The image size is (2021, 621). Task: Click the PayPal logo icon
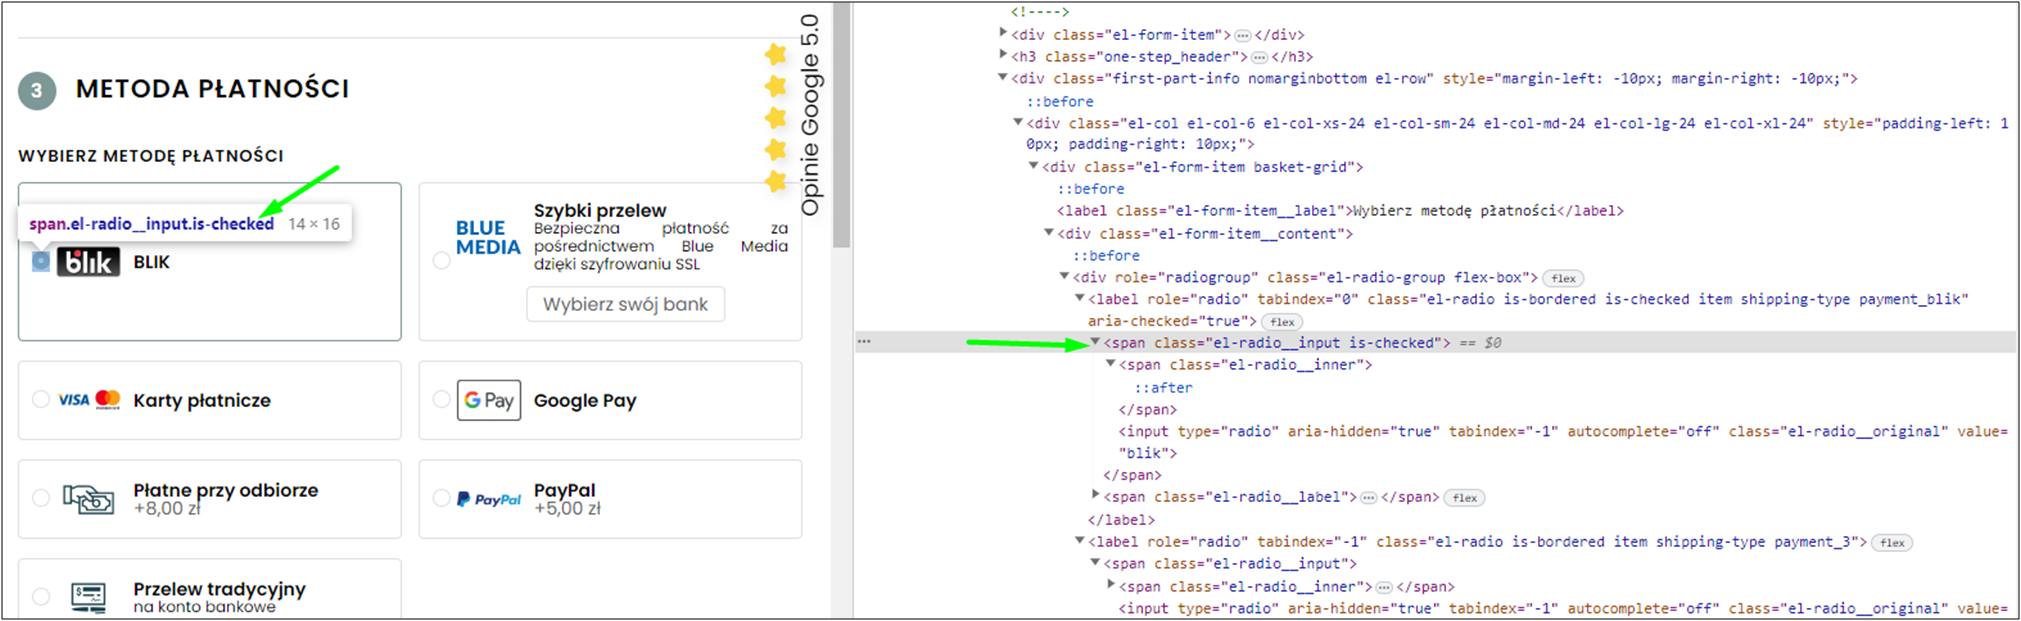pos(489,499)
